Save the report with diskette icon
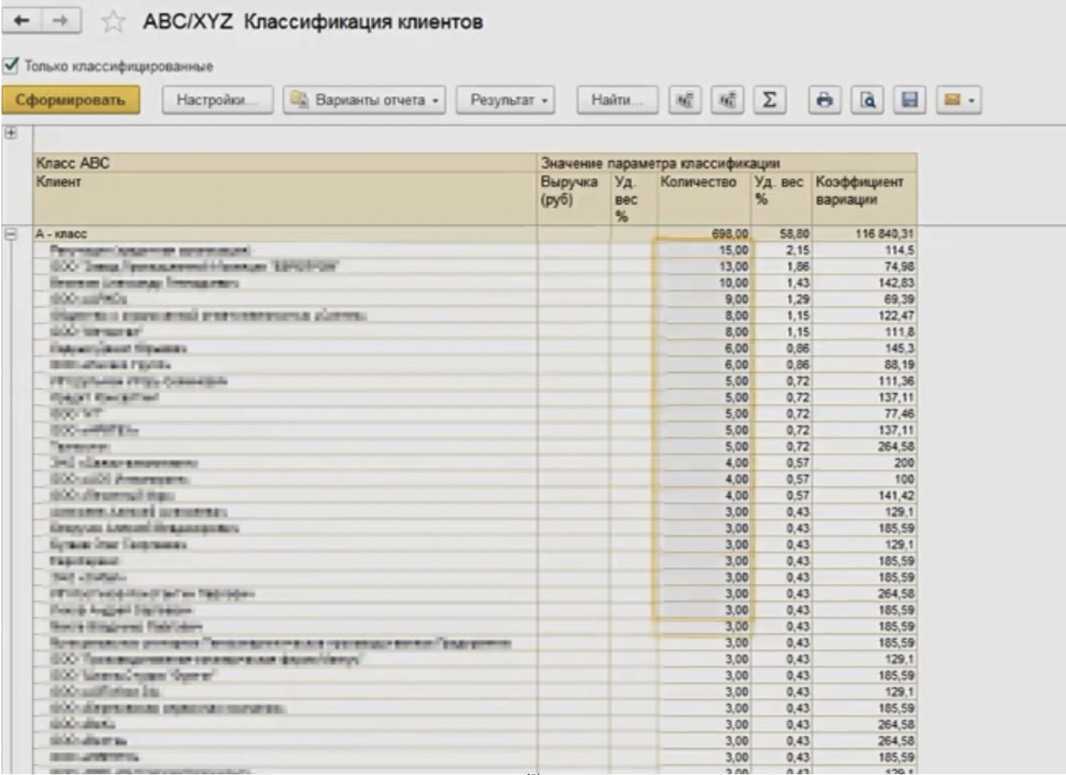 [909, 100]
